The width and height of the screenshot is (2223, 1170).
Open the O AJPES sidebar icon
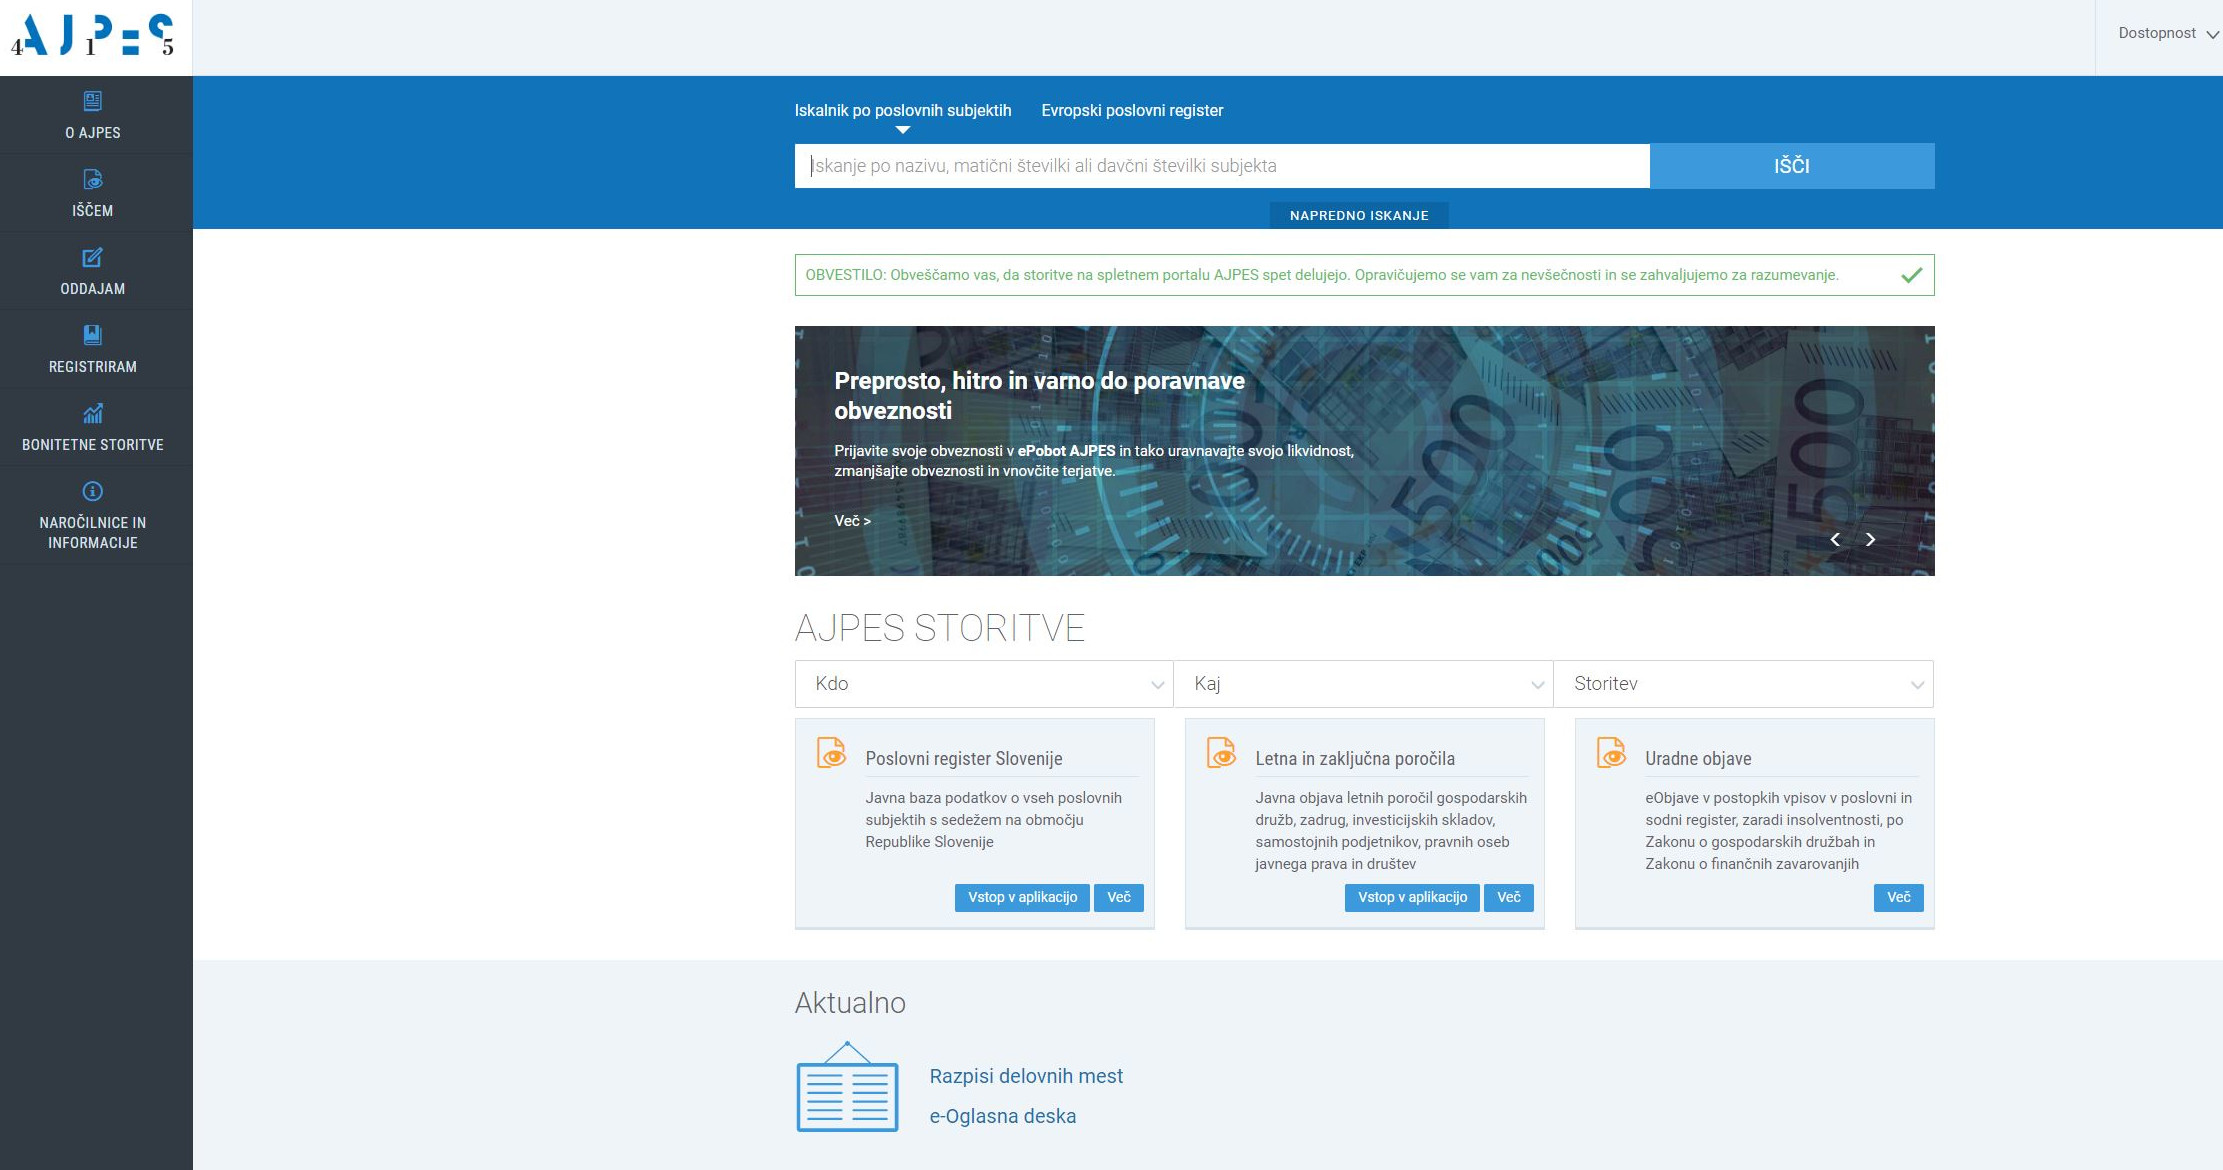(93, 101)
